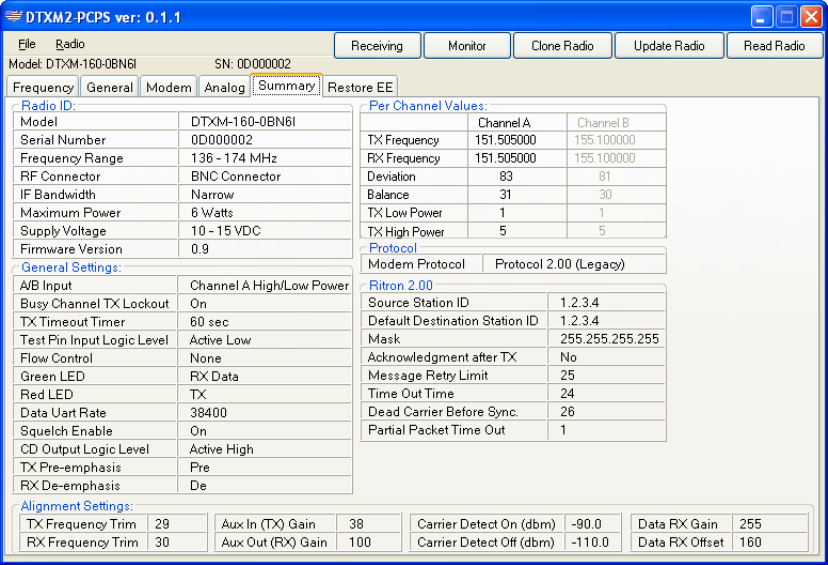Screen dimensions: 828x565
Task: Click the Frequency Range value 136 - 174 MHz
Action: click(x=234, y=158)
